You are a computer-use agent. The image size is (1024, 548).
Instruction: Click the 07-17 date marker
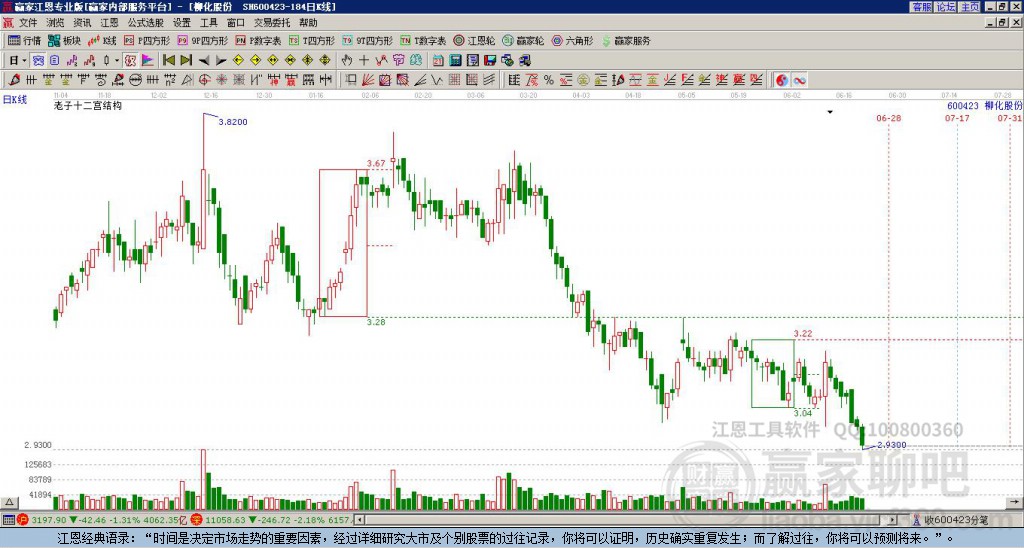[957, 118]
